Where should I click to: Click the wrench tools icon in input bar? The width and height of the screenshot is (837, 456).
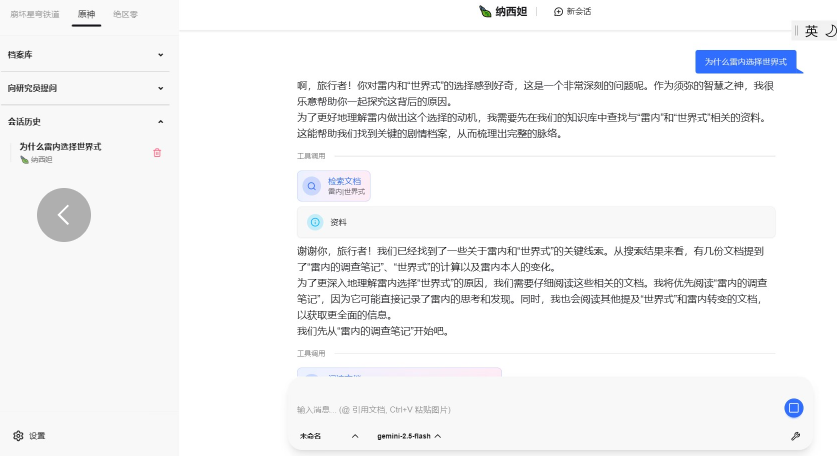coord(795,436)
